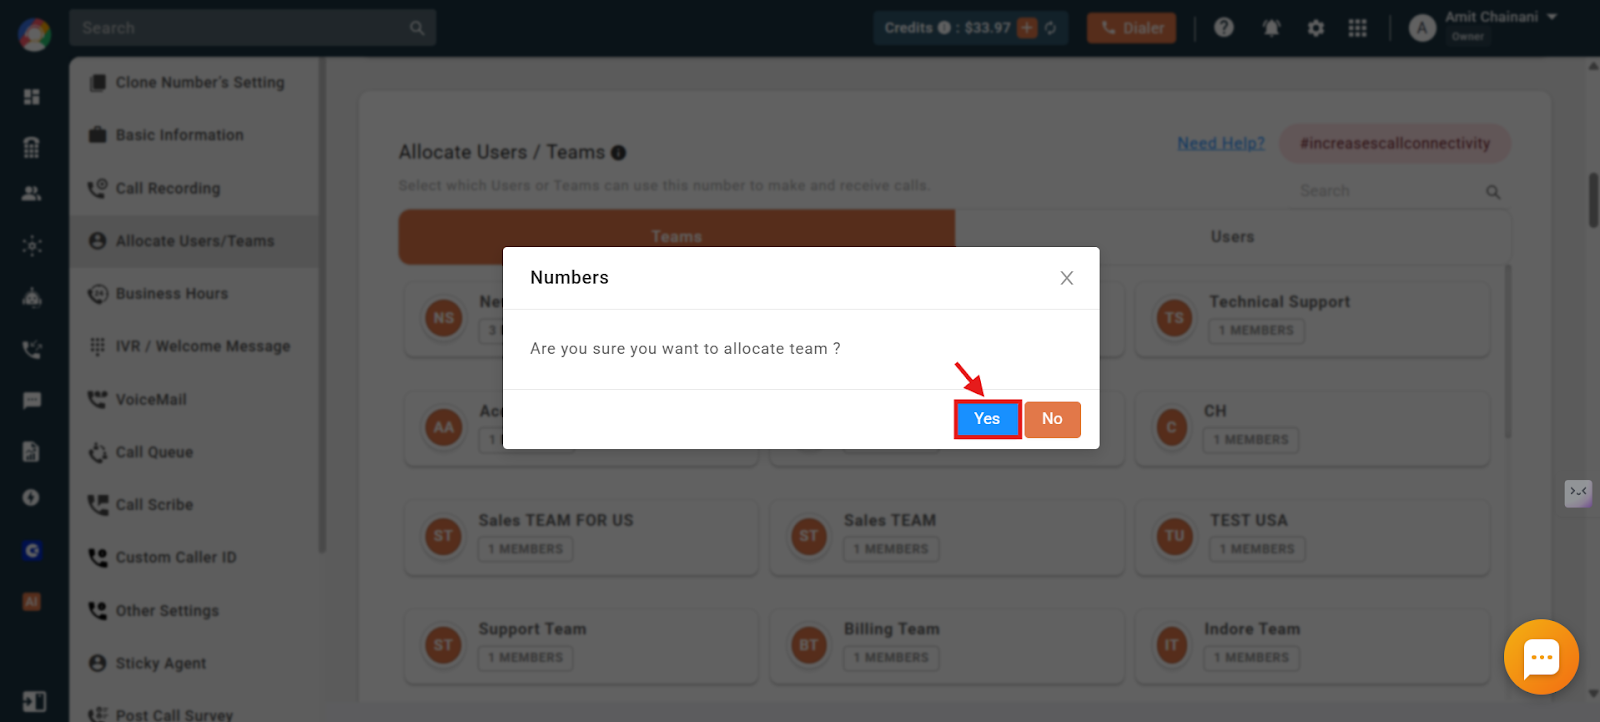Open the help question mark icon
Screen dimensions: 1600x722
pos(1224,28)
